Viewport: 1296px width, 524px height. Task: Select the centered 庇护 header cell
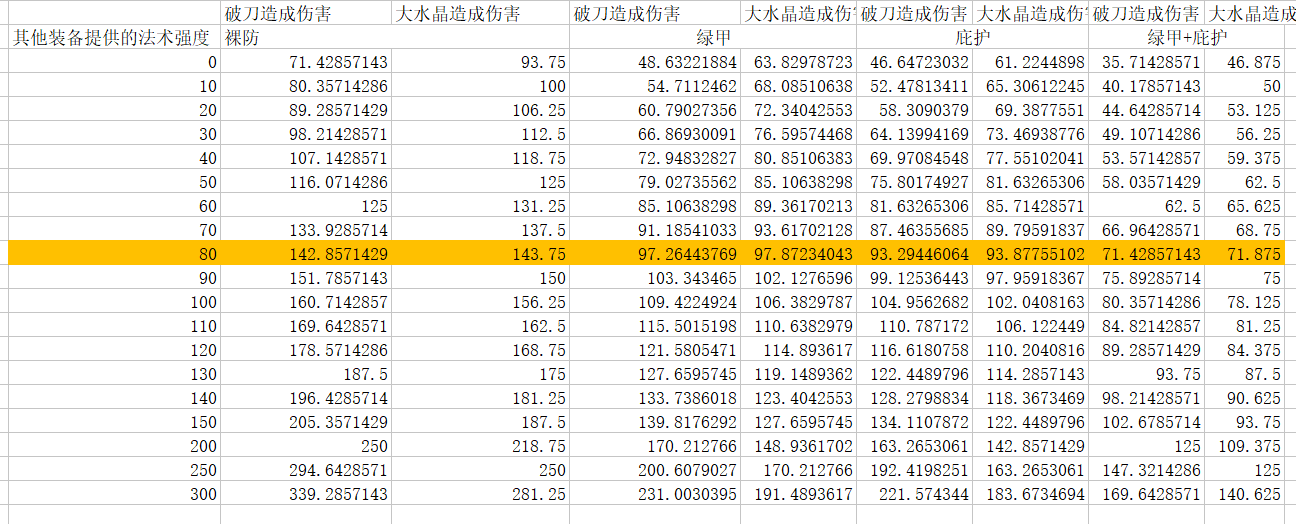(972, 38)
